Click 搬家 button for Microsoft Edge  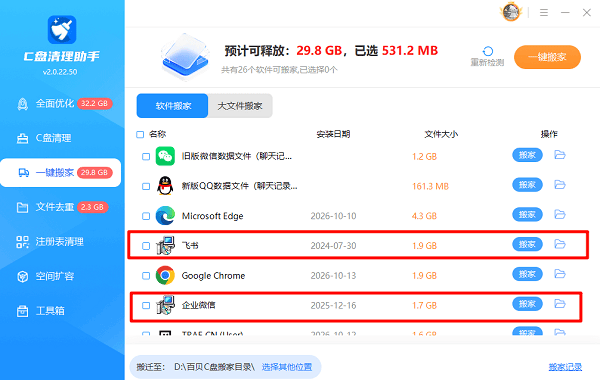click(527, 215)
